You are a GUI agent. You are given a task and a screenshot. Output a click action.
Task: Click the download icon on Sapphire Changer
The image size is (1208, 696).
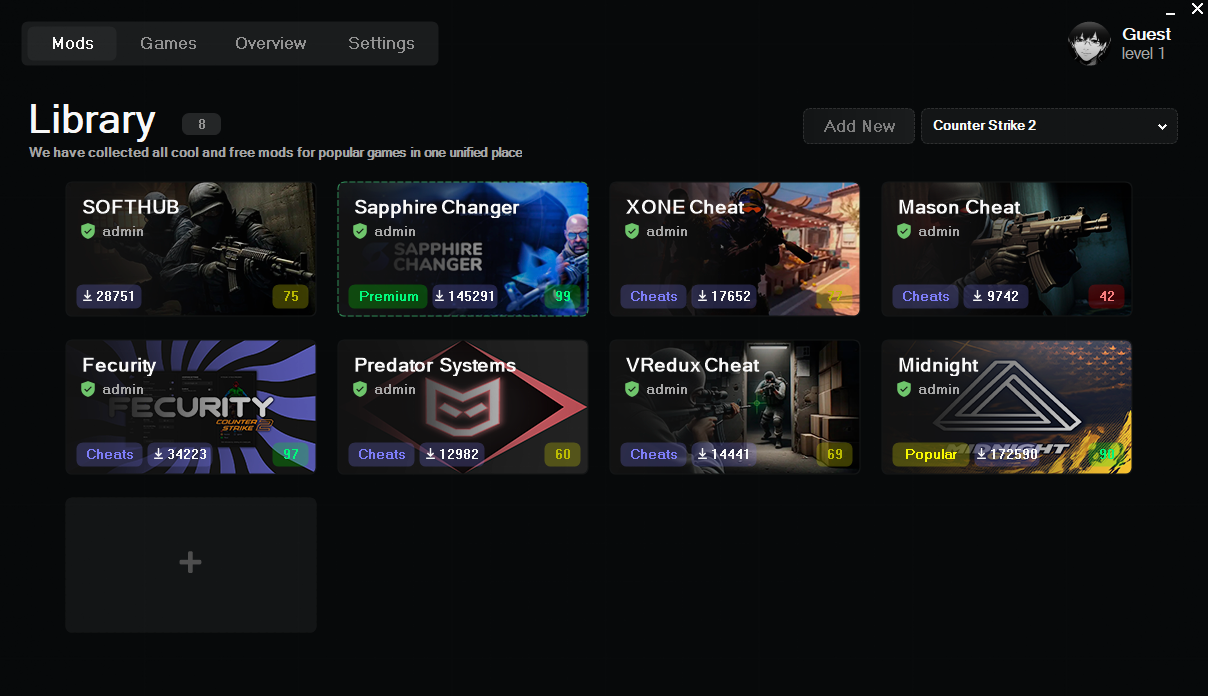tap(440, 296)
